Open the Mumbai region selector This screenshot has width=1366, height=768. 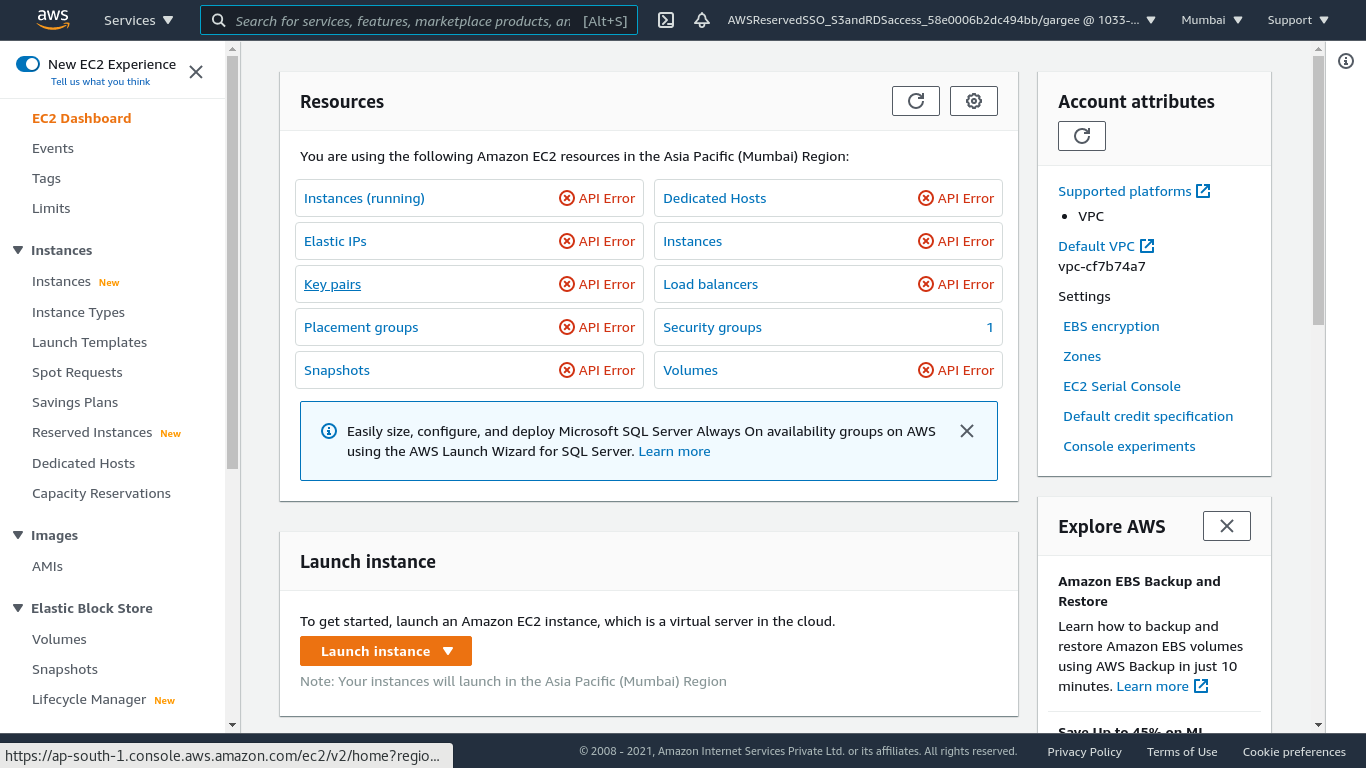coord(1211,20)
